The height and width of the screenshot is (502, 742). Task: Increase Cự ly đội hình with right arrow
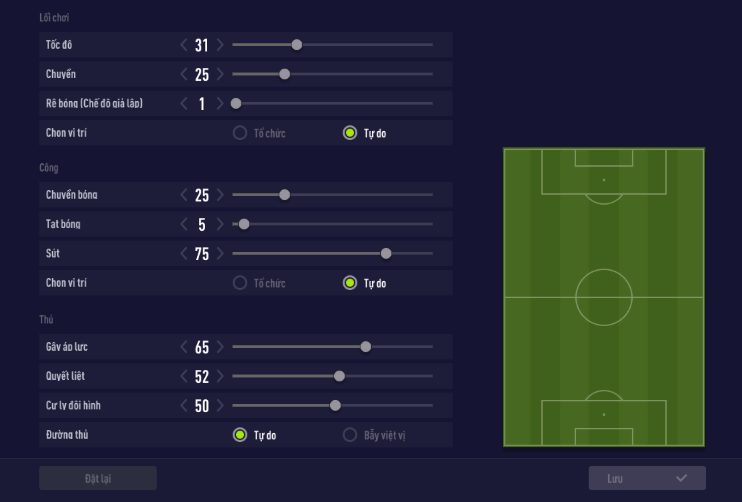click(220, 406)
